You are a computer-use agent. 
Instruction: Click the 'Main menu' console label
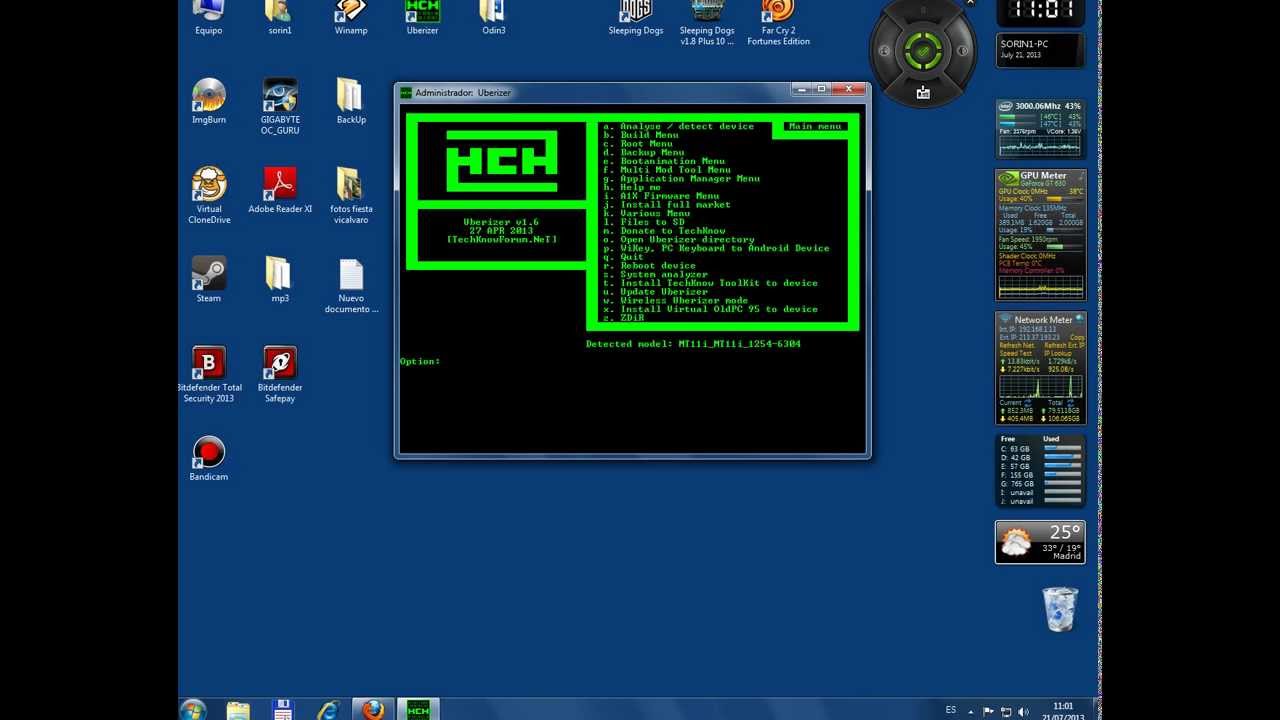tap(815, 127)
